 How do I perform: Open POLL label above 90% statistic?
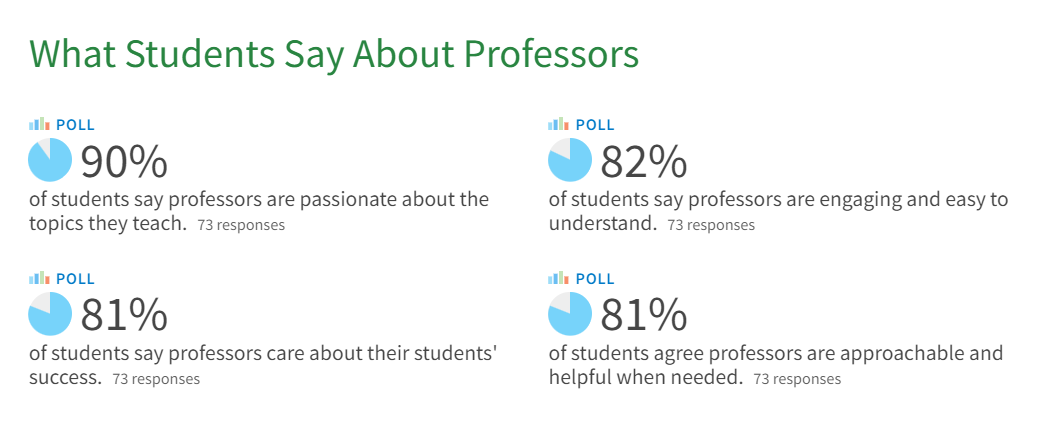click(x=75, y=125)
